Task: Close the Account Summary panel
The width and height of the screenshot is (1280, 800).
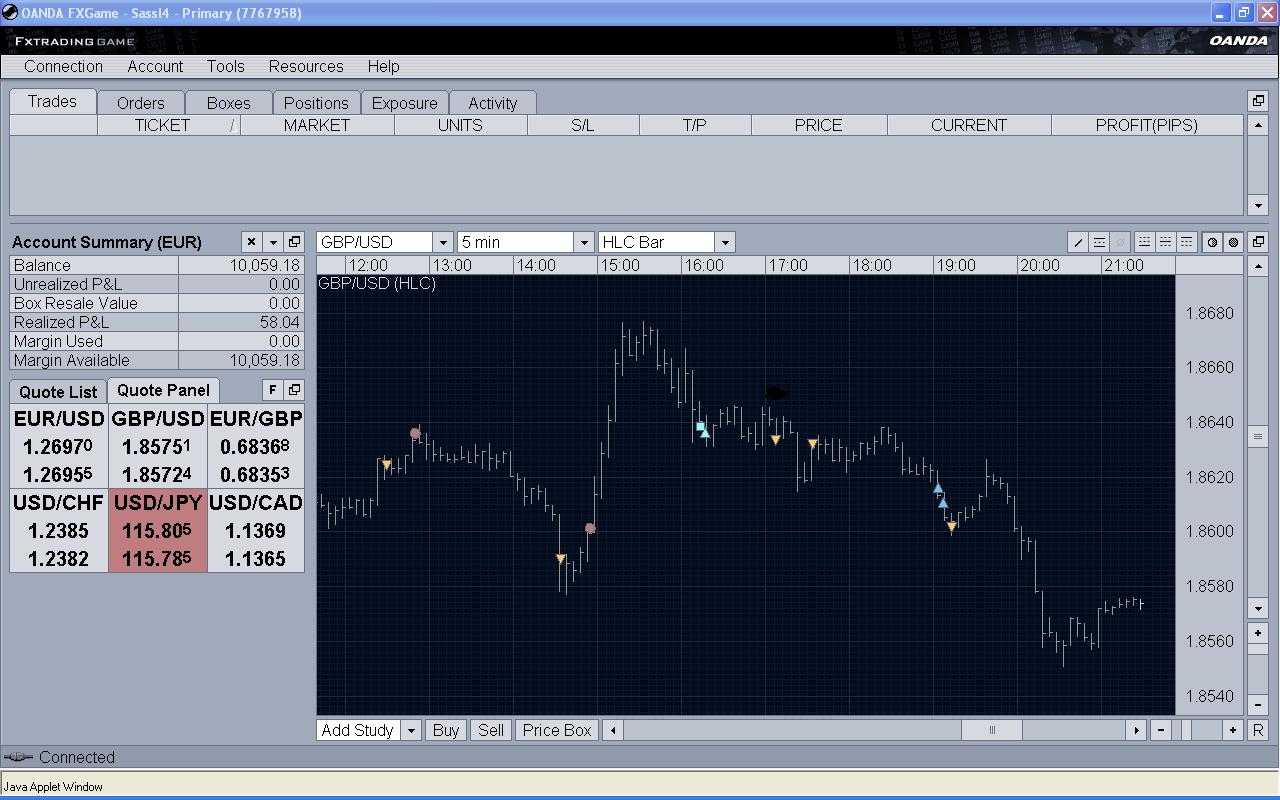Action: click(x=251, y=242)
